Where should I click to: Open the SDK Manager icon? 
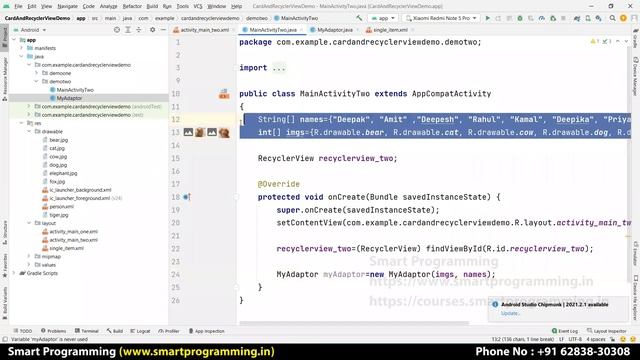pos(598,18)
